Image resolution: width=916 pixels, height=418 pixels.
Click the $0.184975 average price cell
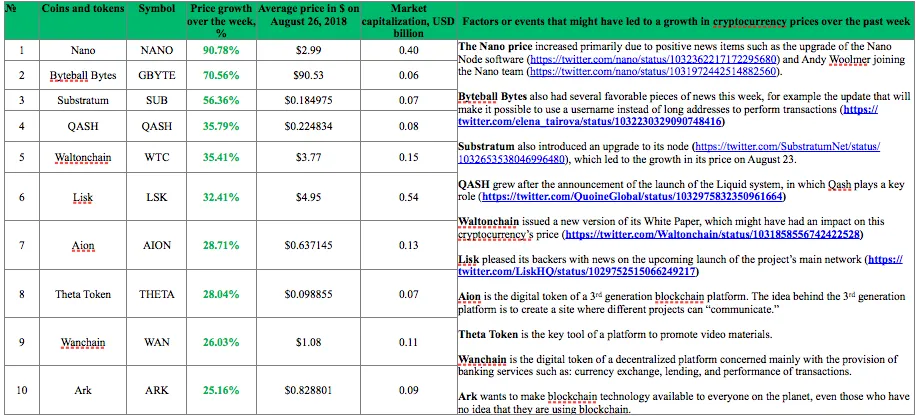(x=308, y=100)
